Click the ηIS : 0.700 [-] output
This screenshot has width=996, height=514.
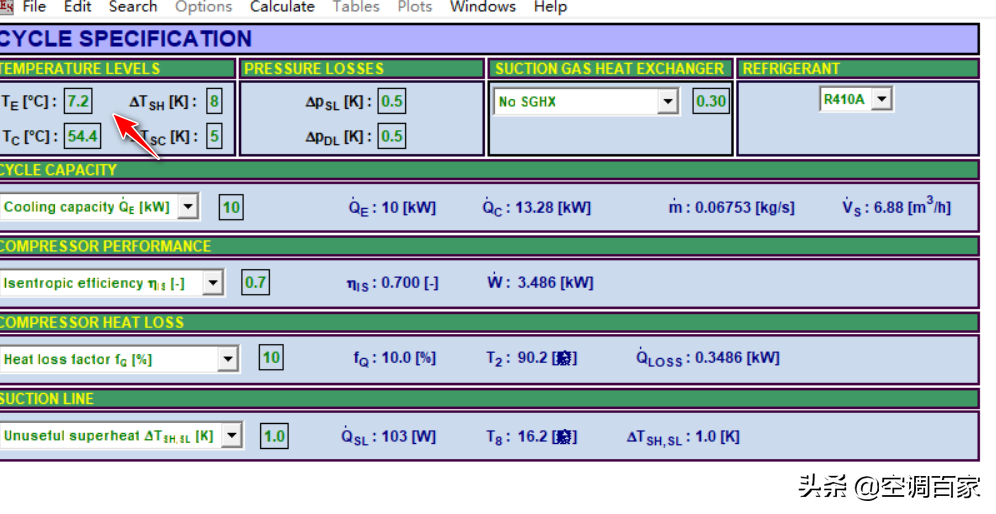(x=393, y=283)
